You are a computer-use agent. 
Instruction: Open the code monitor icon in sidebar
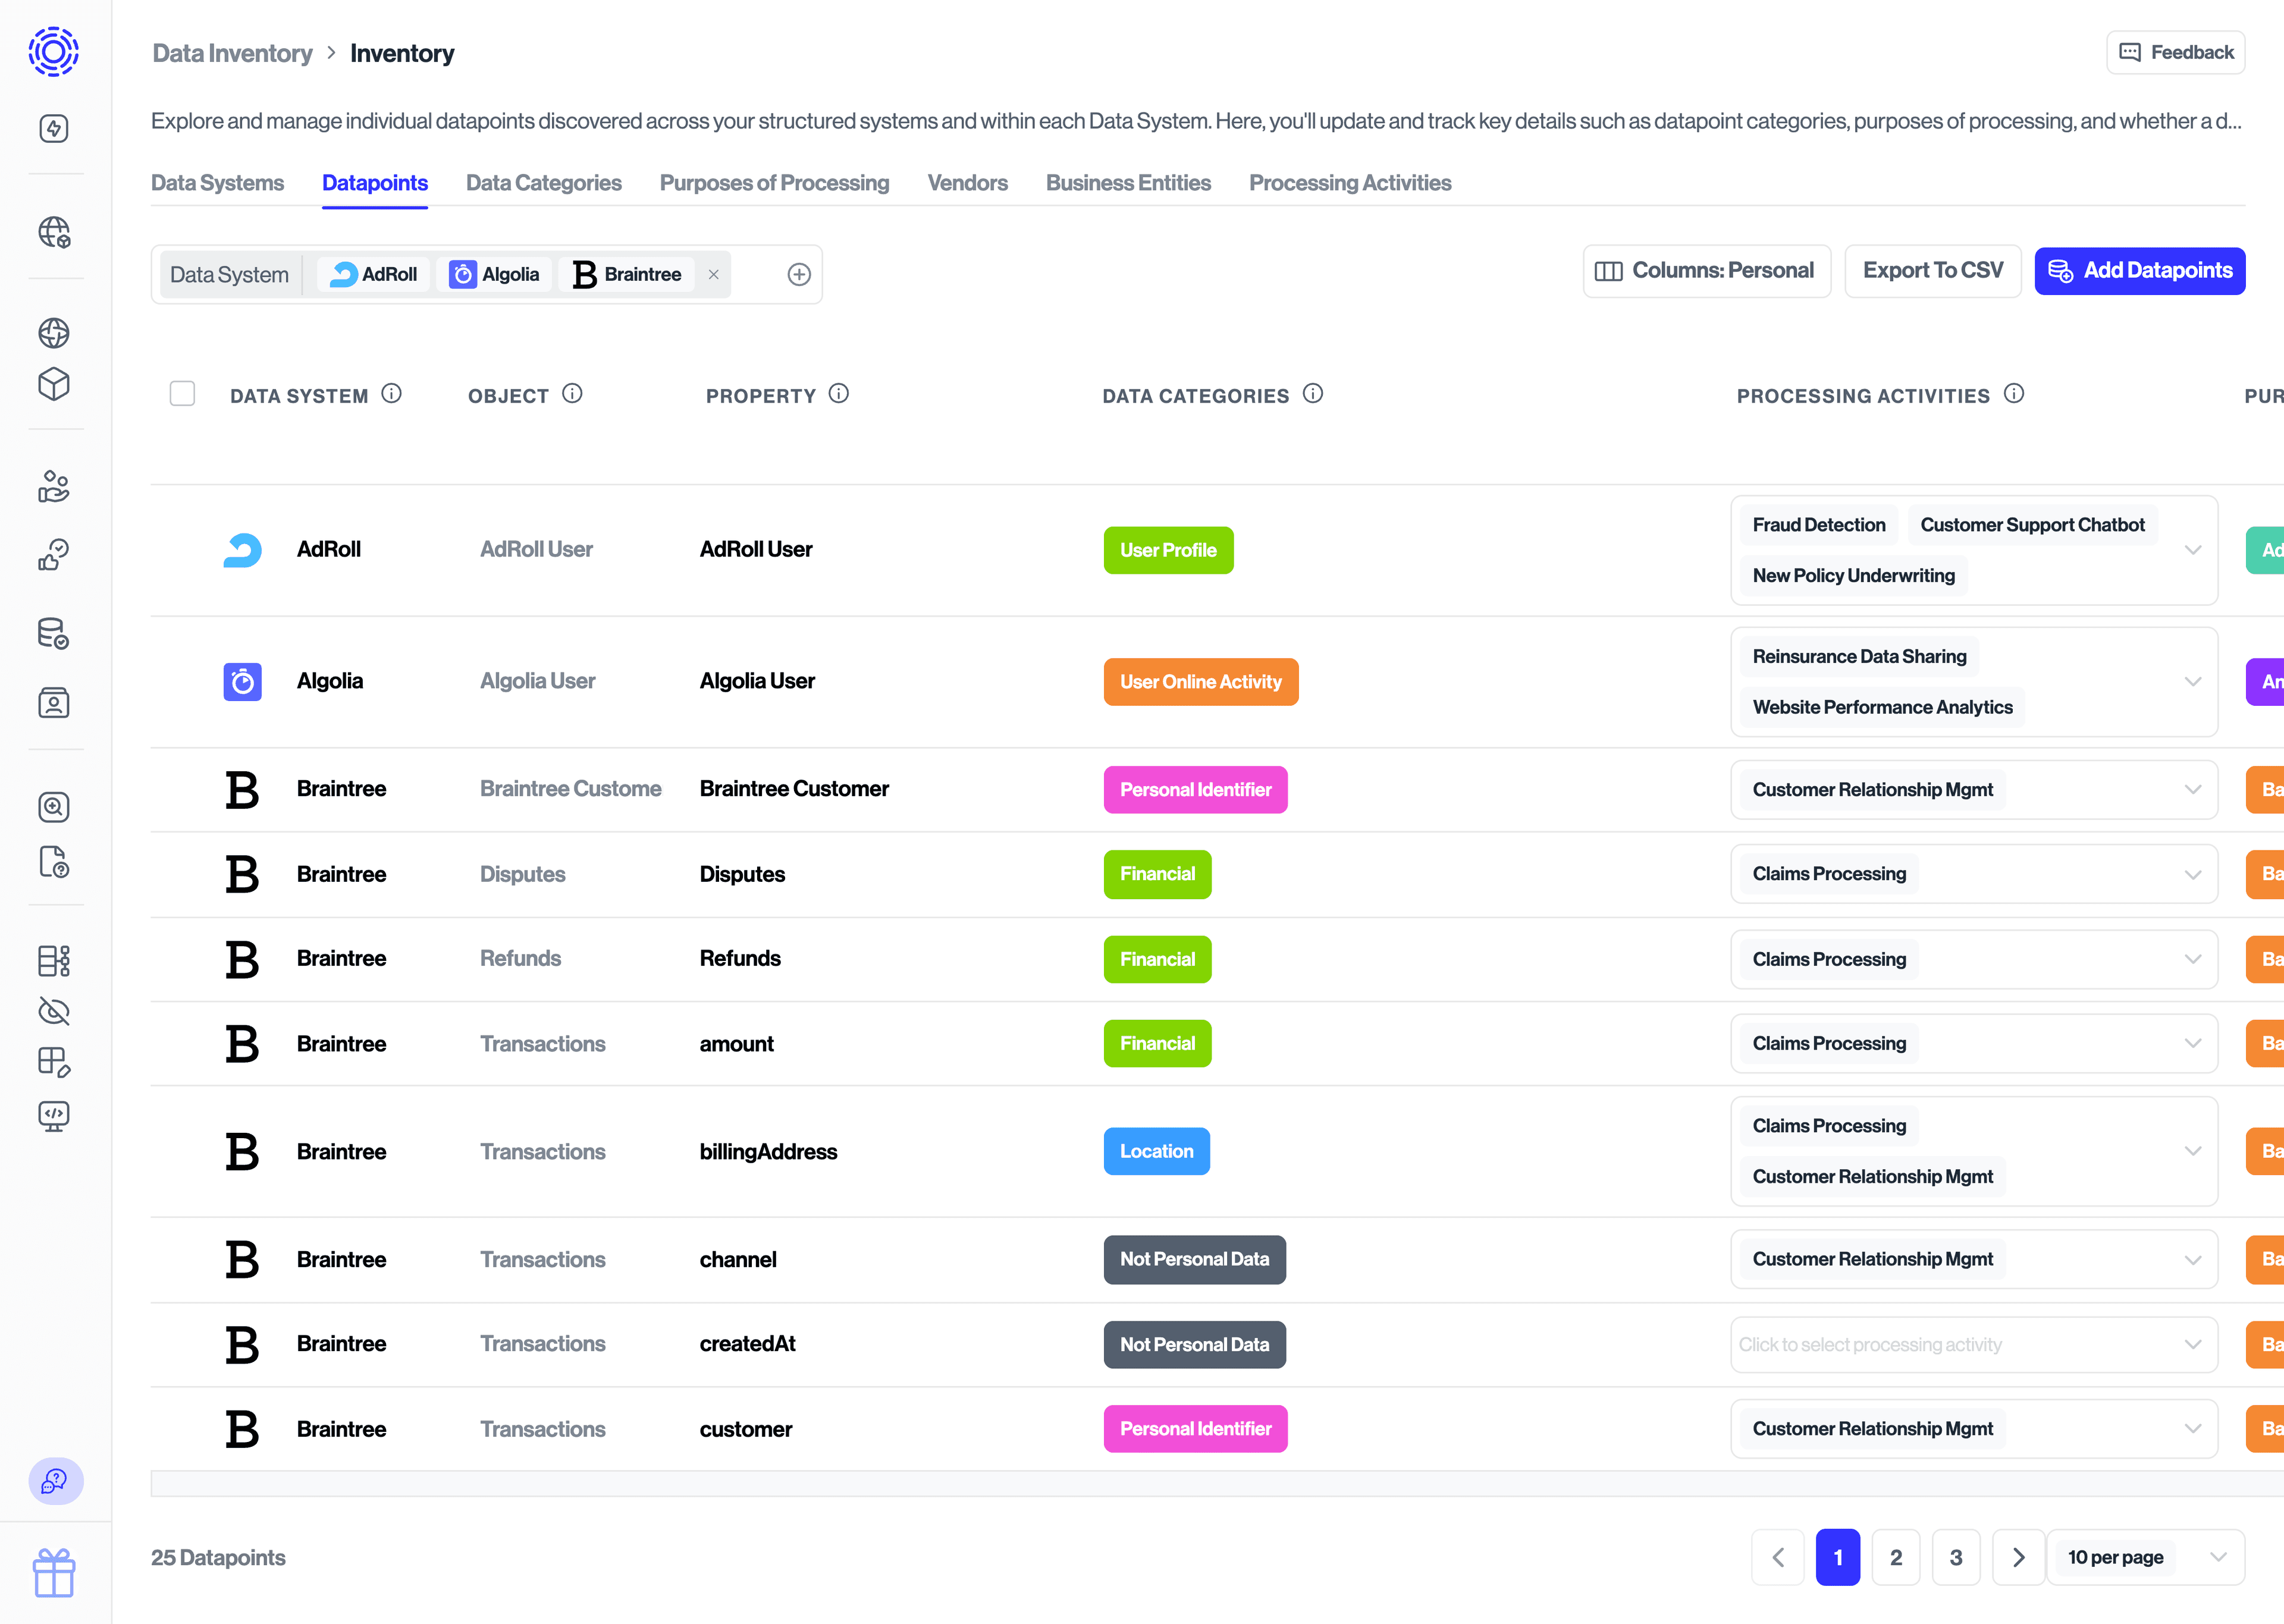click(54, 1115)
